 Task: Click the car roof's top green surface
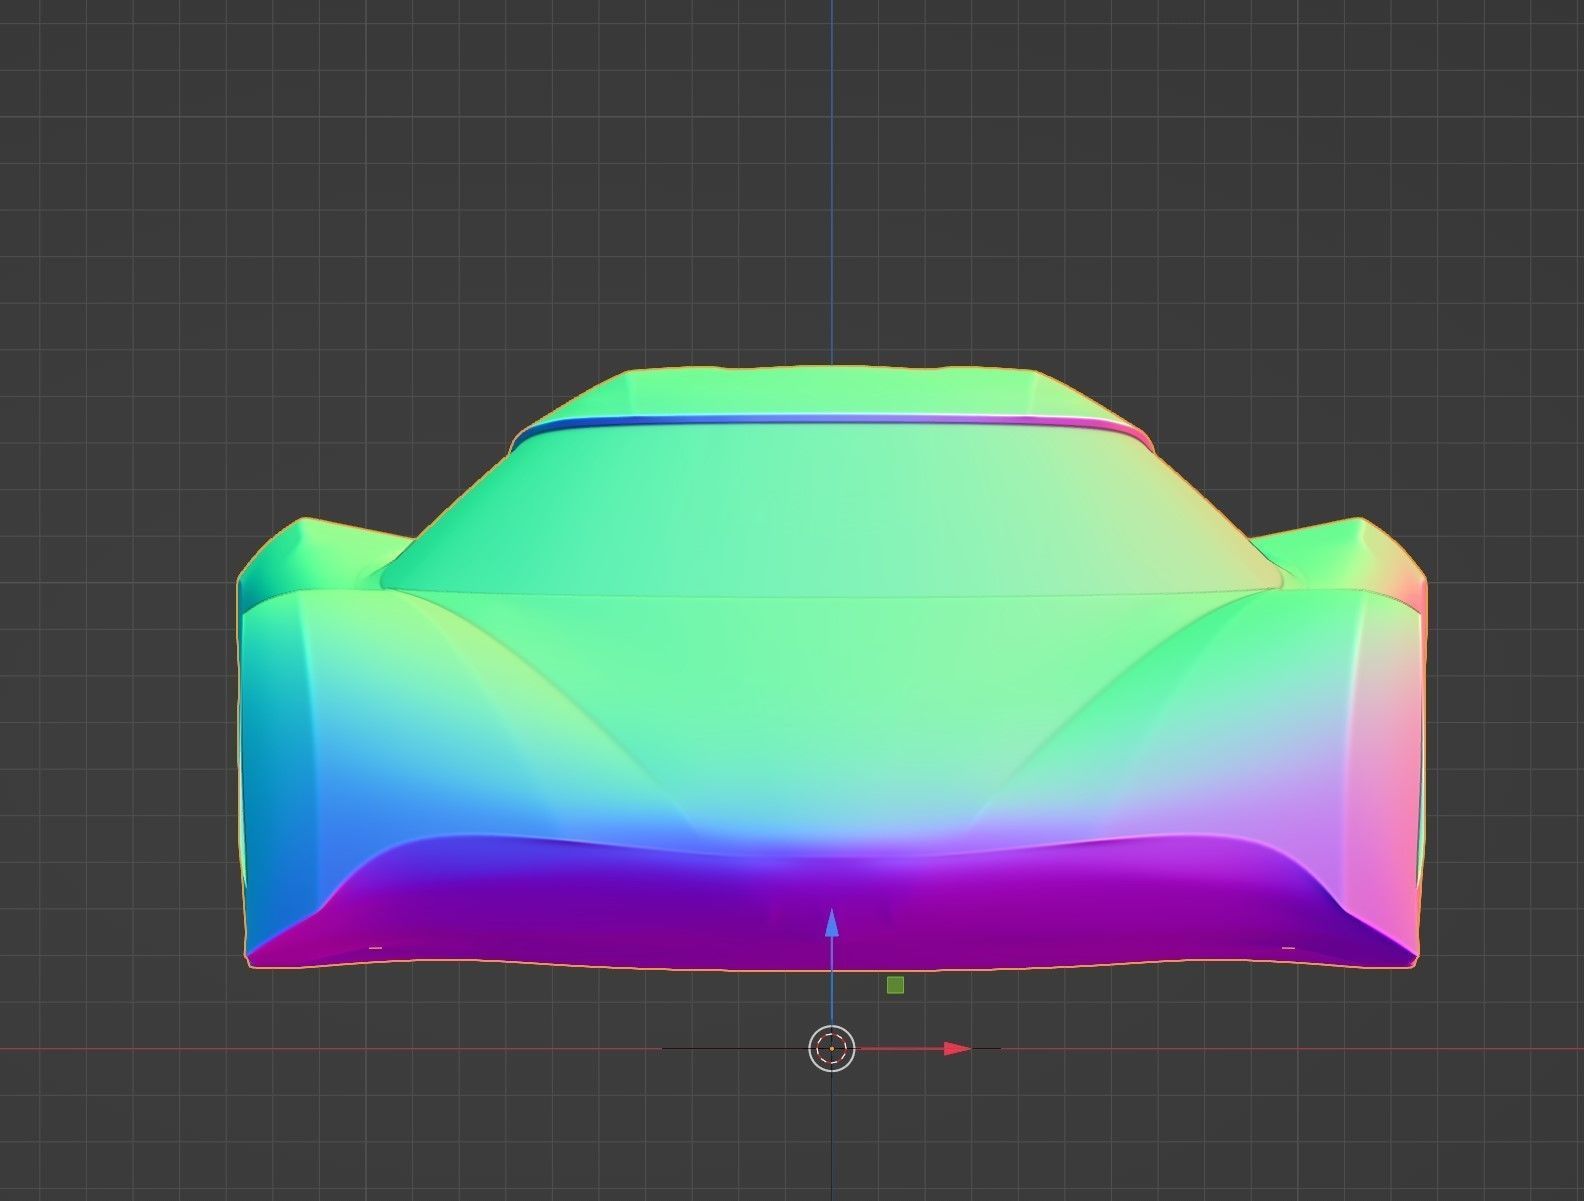pos(830,392)
